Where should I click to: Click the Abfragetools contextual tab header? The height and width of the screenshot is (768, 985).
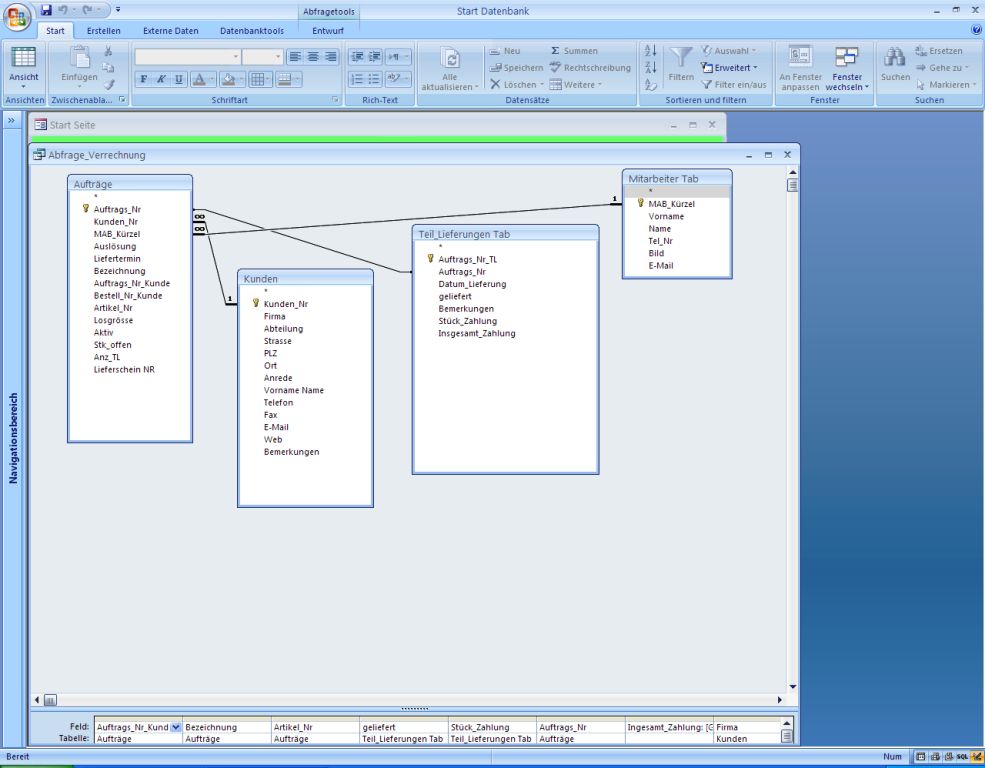pyautogui.click(x=329, y=11)
